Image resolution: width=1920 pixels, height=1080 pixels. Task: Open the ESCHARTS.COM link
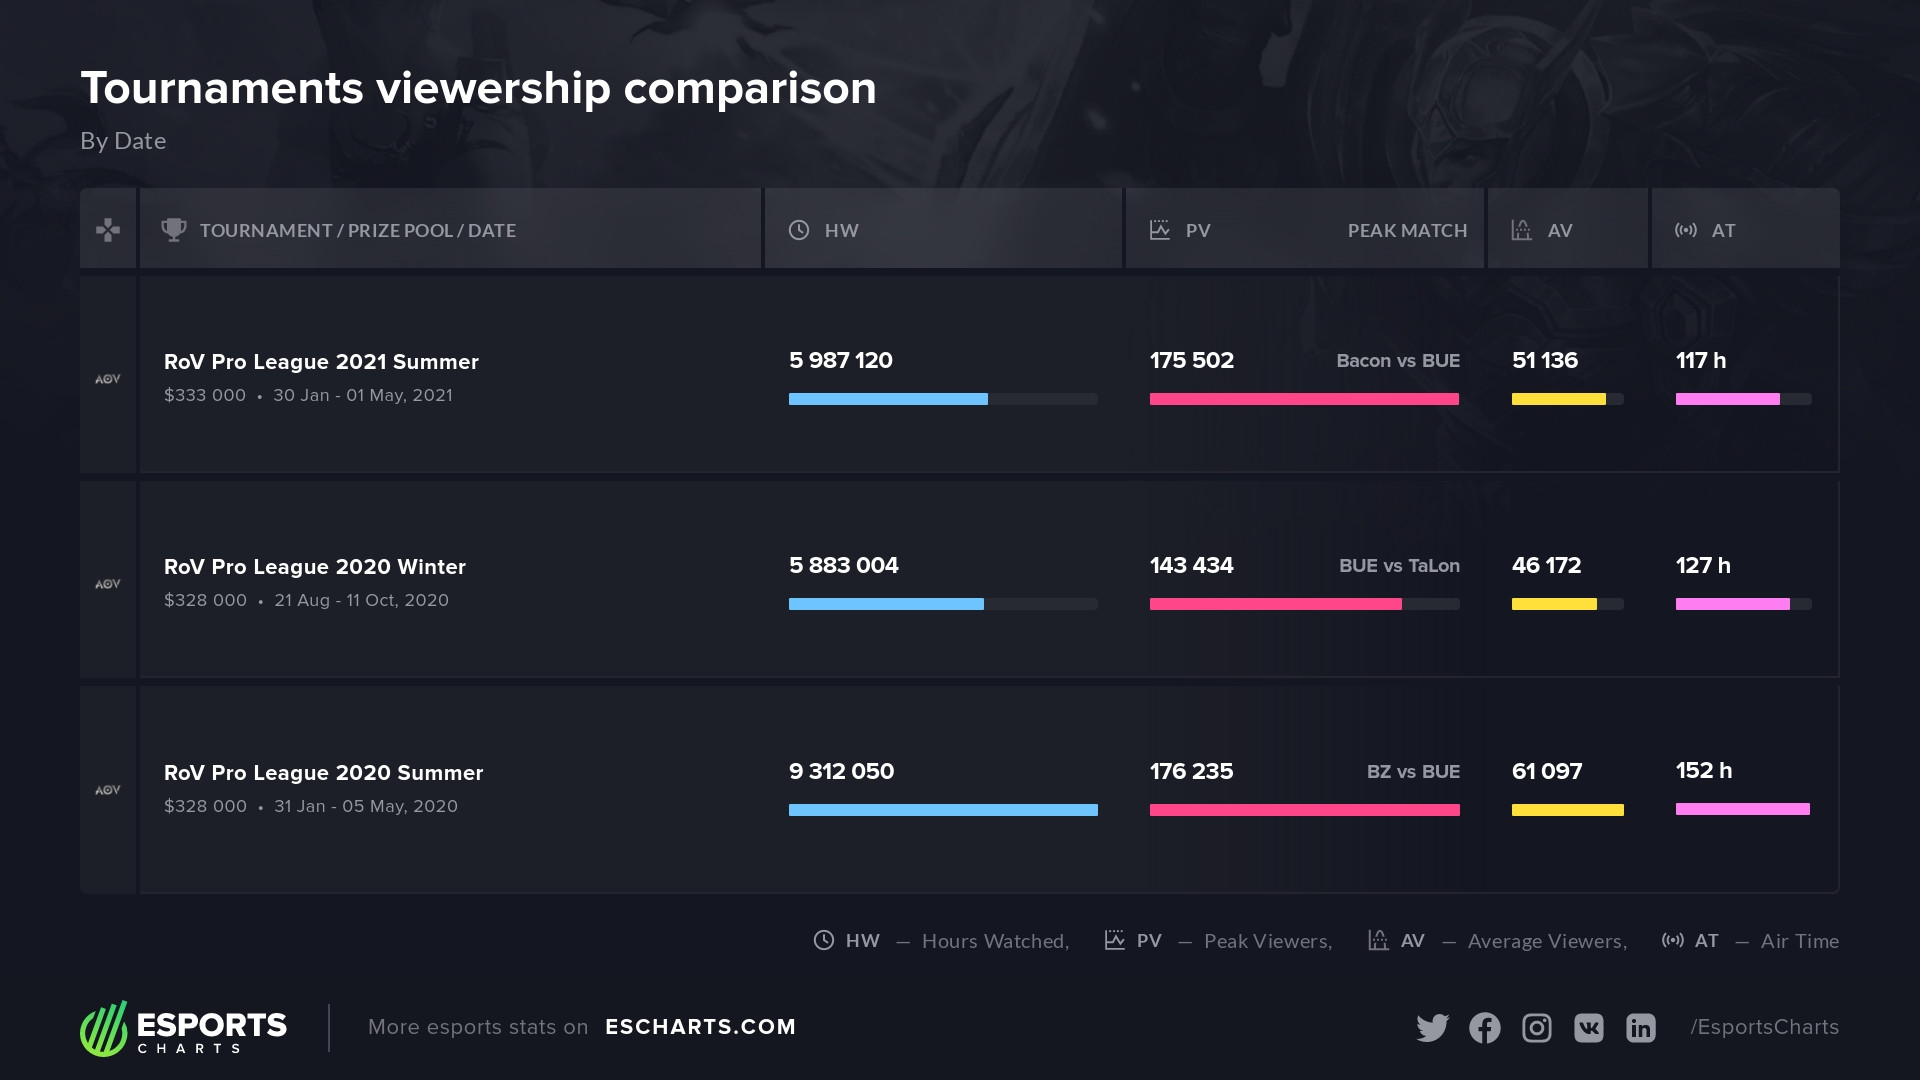click(700, 1027)
